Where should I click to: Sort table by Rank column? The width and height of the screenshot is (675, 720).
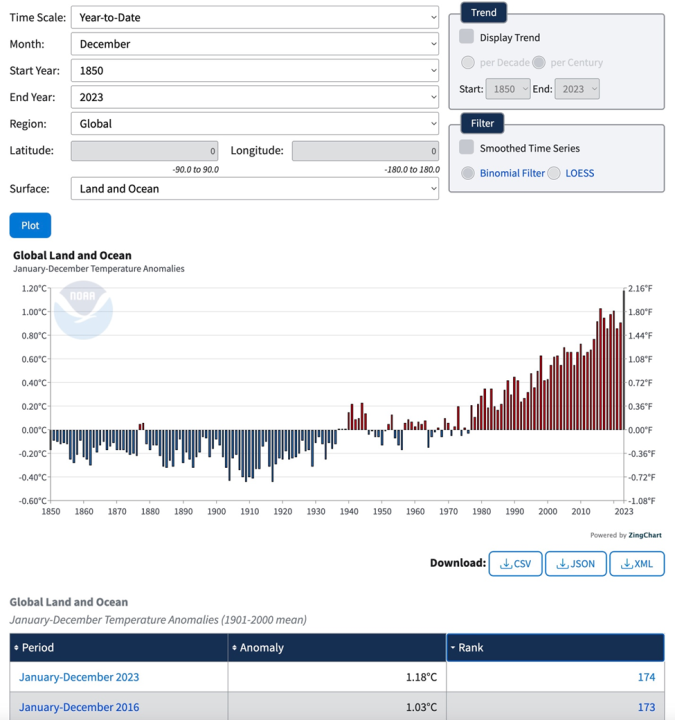point(554,648)
